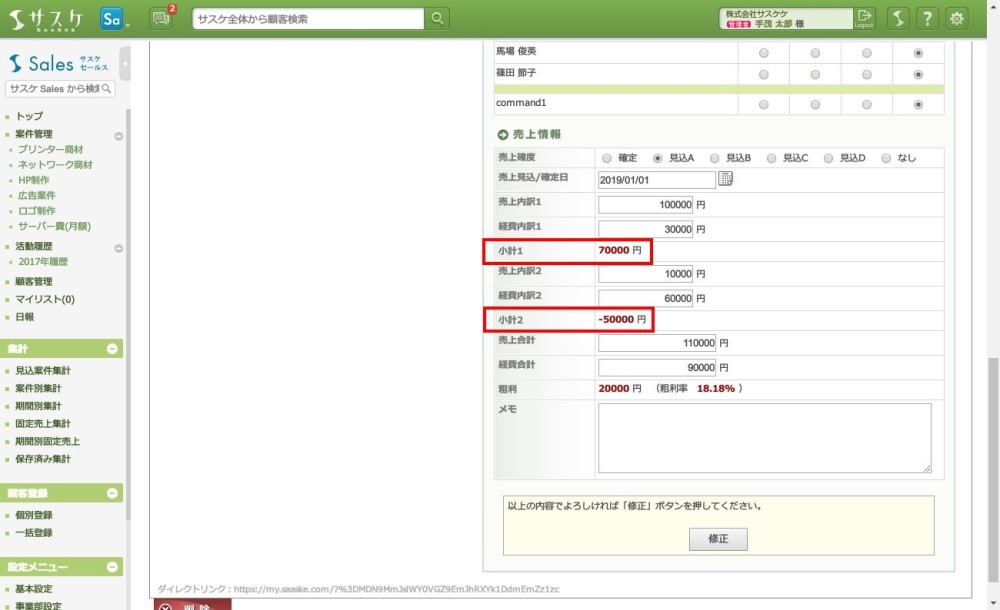The height and width of the screenshot is (610, 1000).
Task: Choose the なし radio button
Action: (886, 158)
